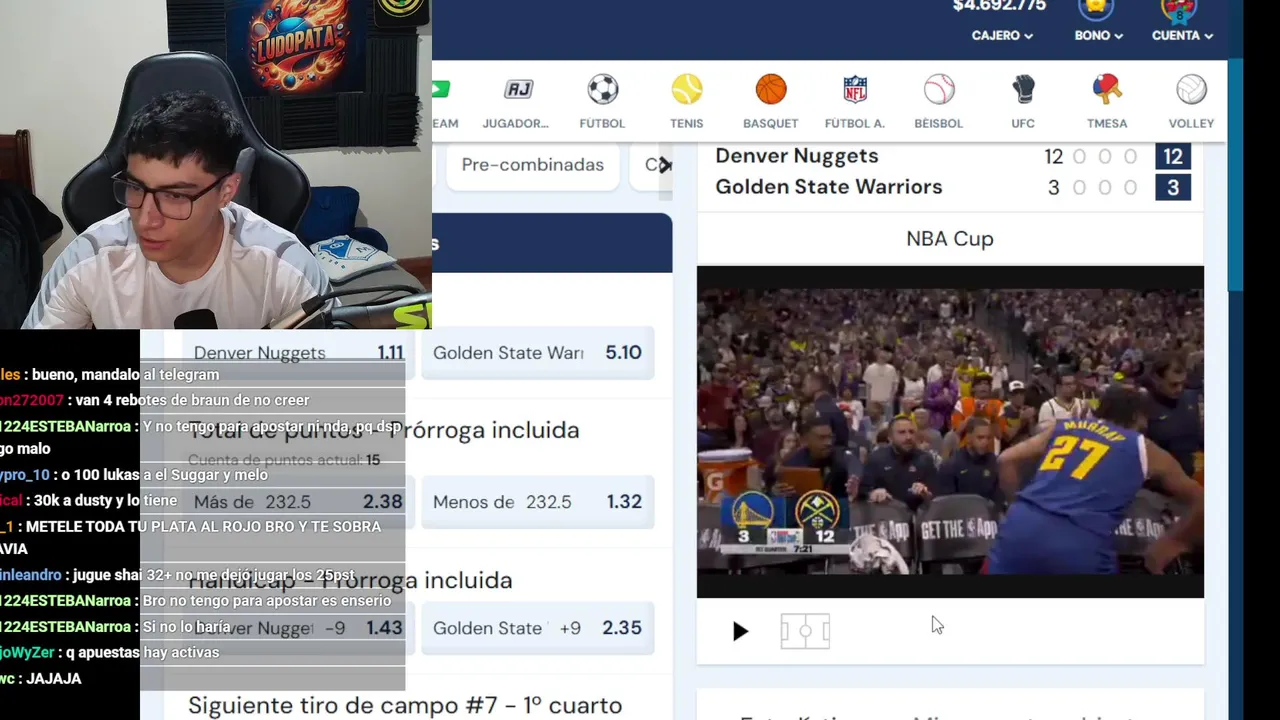1280x720 pixels.
Task: Click the Golden State Warriors scoreboard row
Action: point(950,187)
